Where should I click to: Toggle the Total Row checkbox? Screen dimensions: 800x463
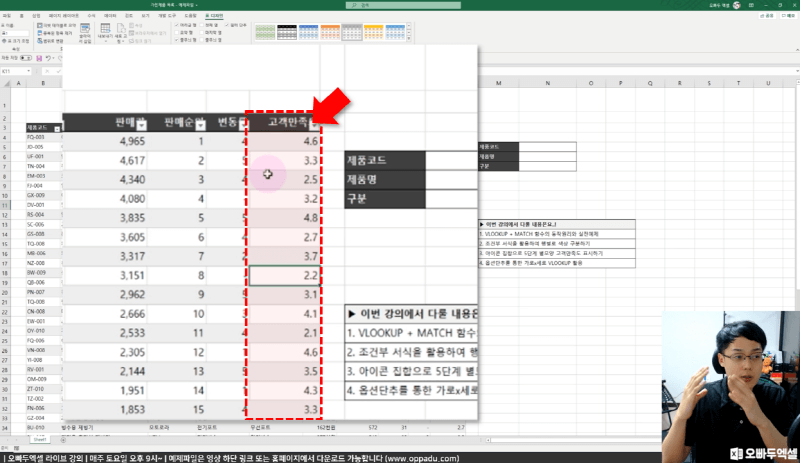(x=176, y=33)
